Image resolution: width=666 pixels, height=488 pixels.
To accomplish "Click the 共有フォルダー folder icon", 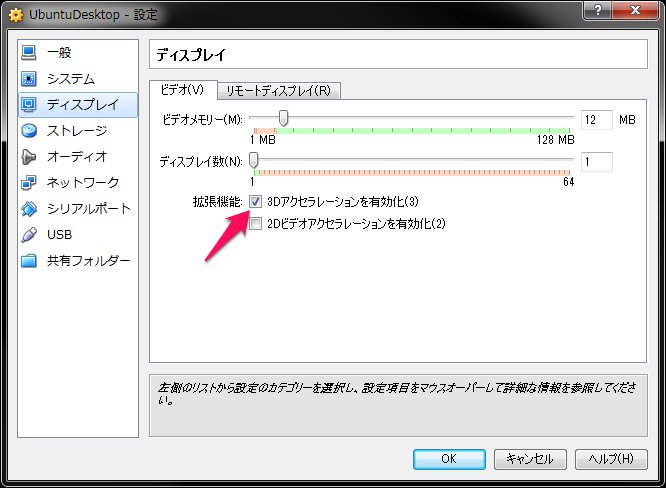I will tap(28, 260).
